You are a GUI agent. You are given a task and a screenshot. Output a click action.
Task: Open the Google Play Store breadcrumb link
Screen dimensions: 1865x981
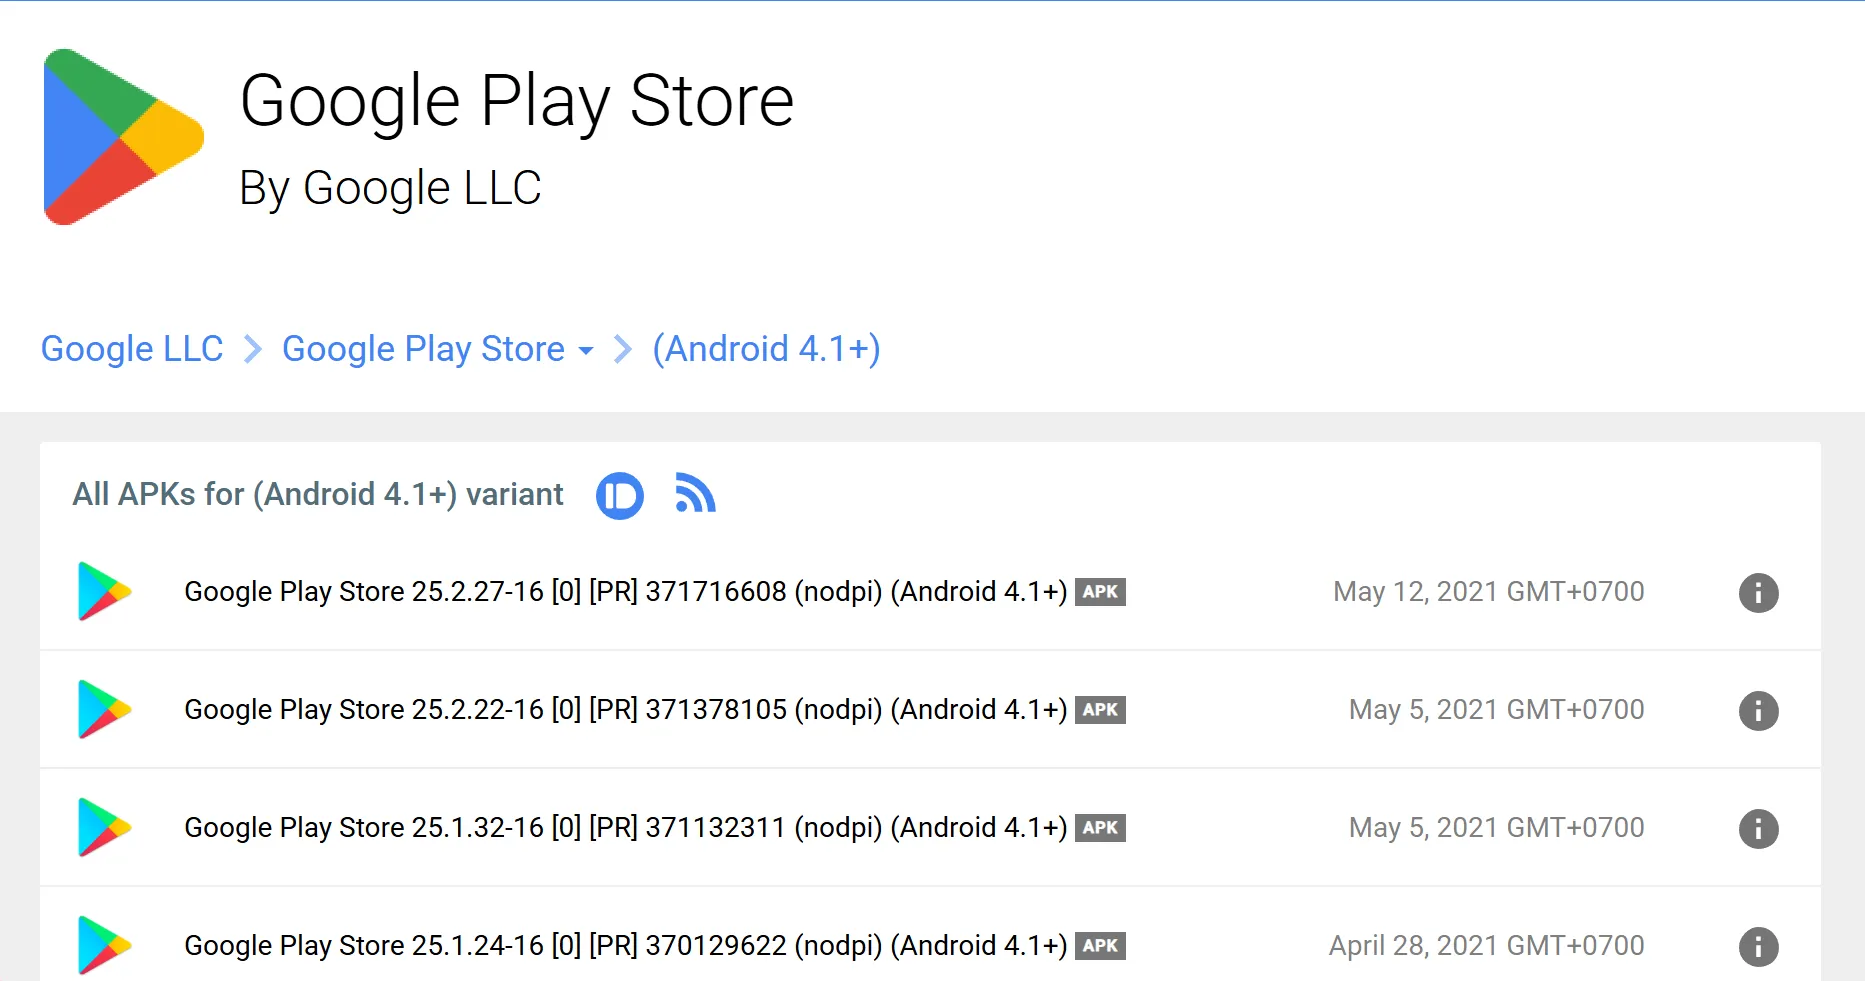click(423, 349)
